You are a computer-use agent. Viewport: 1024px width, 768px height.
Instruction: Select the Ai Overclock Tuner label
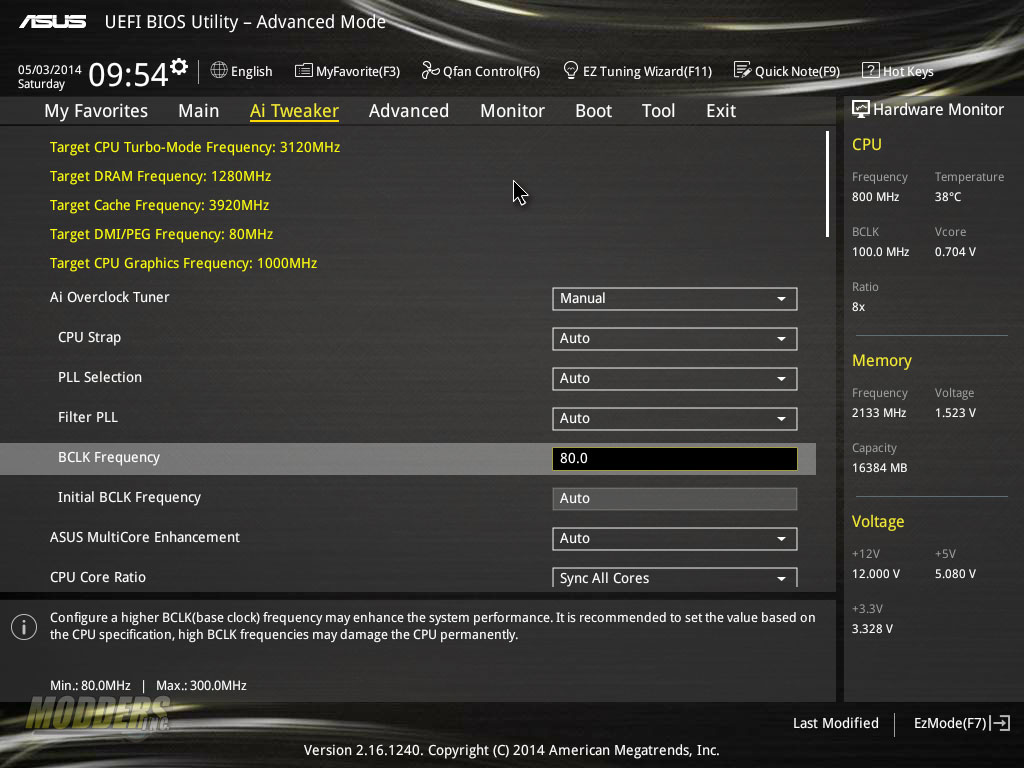point(110,297)
